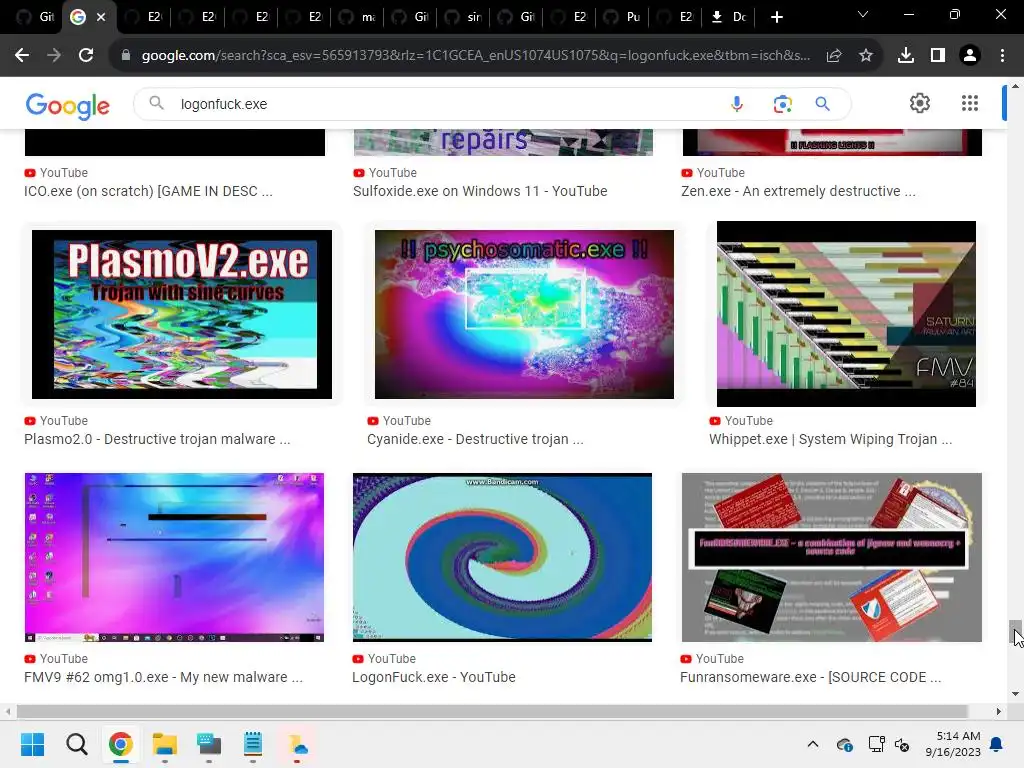Image resolution: width=1024 pixels, height=768 pixels.
Task: Click the vertical scrollbar up arrow
Action: tap(1015, 86)
